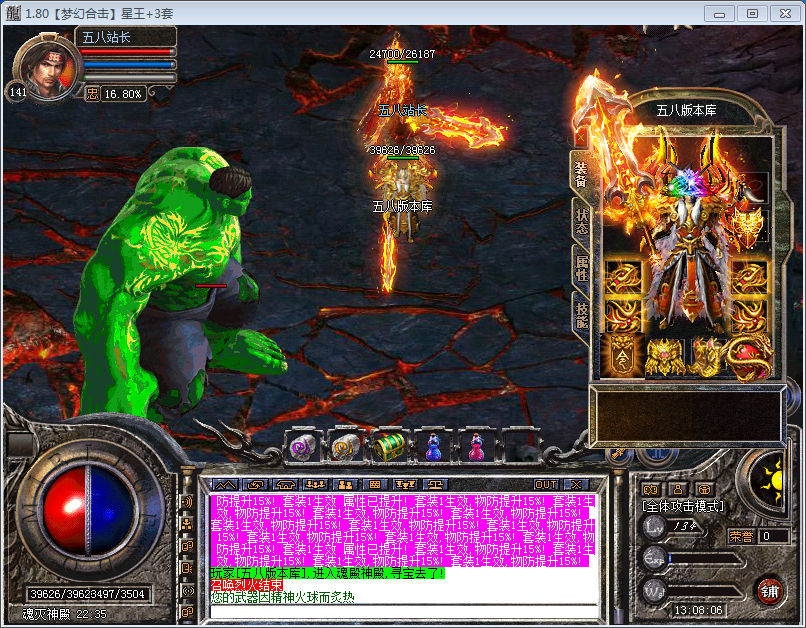This screenshot has width=806, height=628.
Task: Click the Lv level orb
Action: tap(654, 527)
